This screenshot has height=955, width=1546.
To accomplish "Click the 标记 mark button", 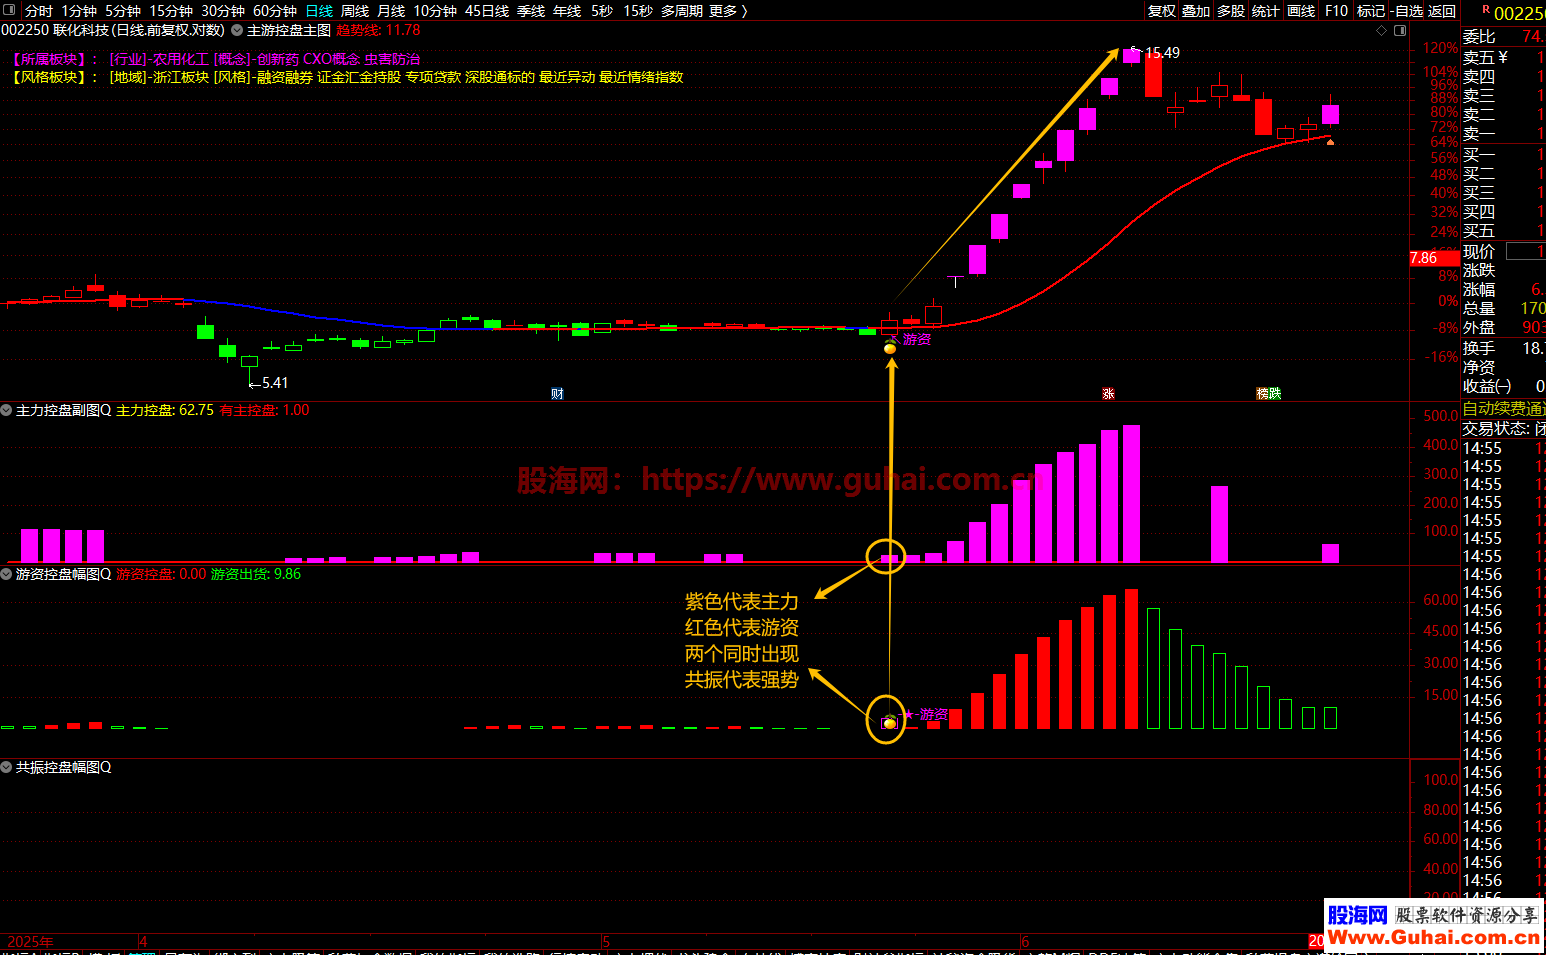I will click(1371, 11).
